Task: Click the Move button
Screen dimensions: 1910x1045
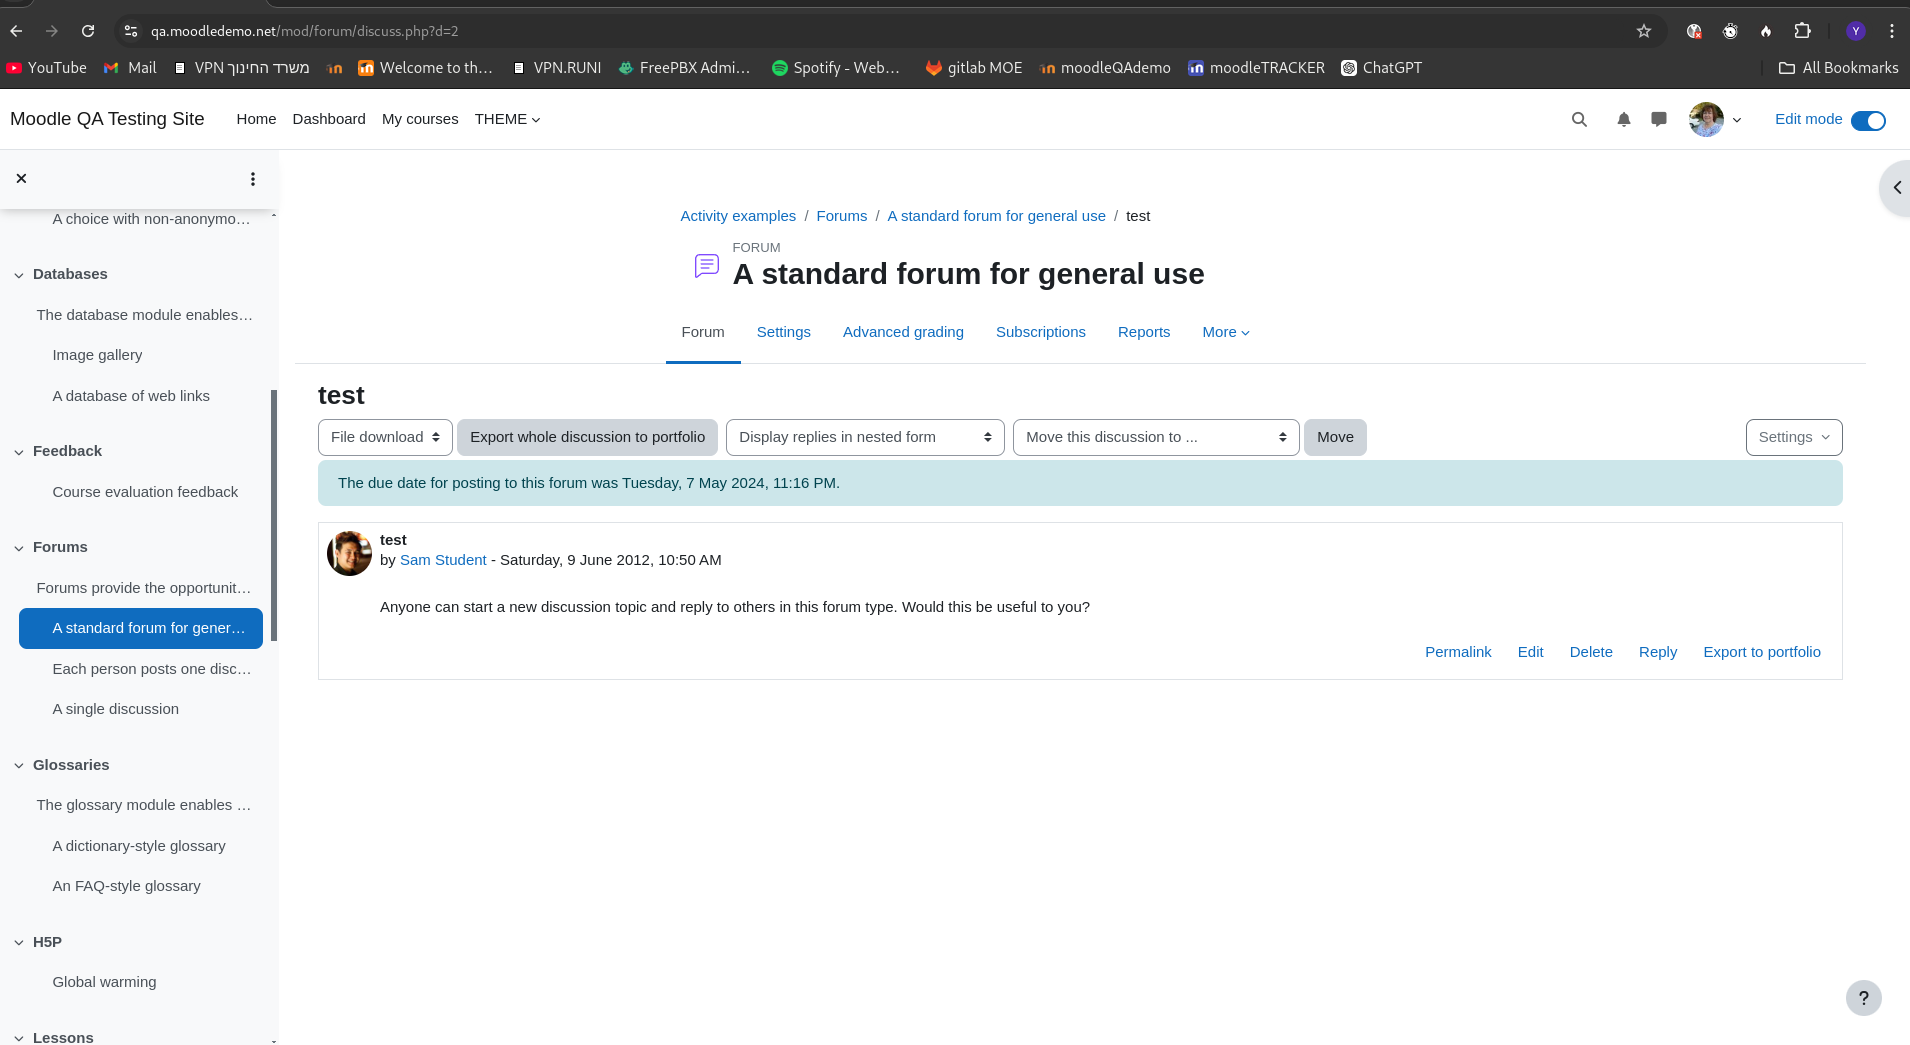Action: (x=1335, y=437)
